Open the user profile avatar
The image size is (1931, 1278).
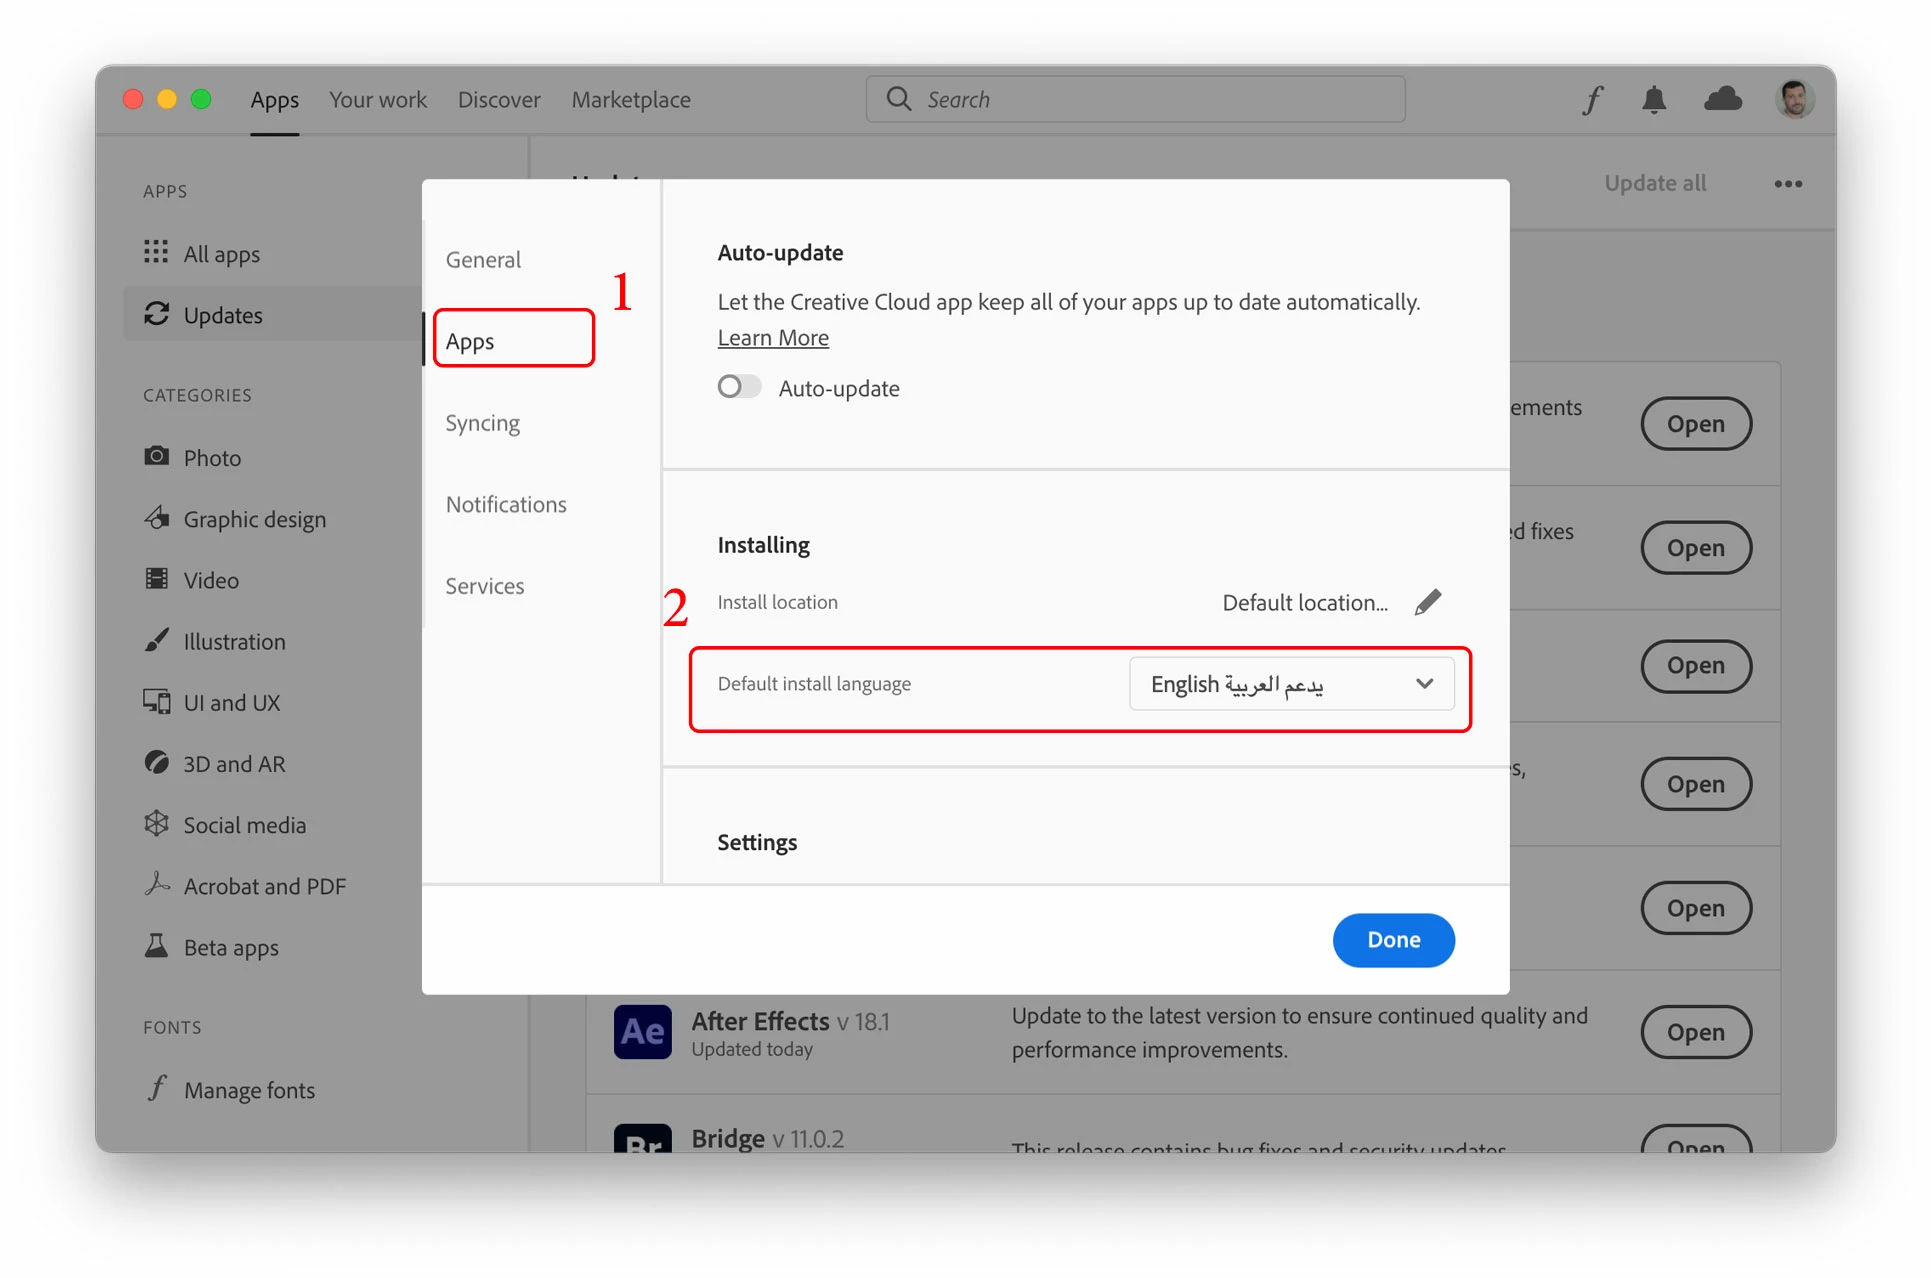[x=1794, y=99]
